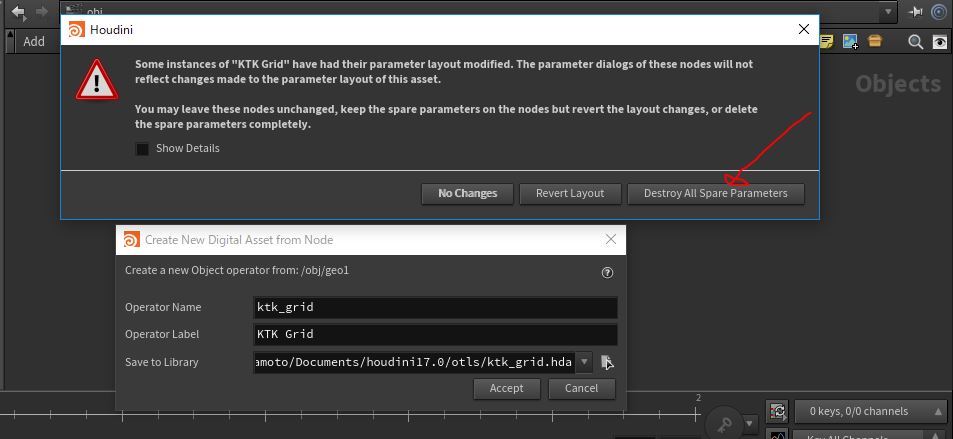Click 'Create a new Object operator from: /obj/geo1' text

click(237, 271)
